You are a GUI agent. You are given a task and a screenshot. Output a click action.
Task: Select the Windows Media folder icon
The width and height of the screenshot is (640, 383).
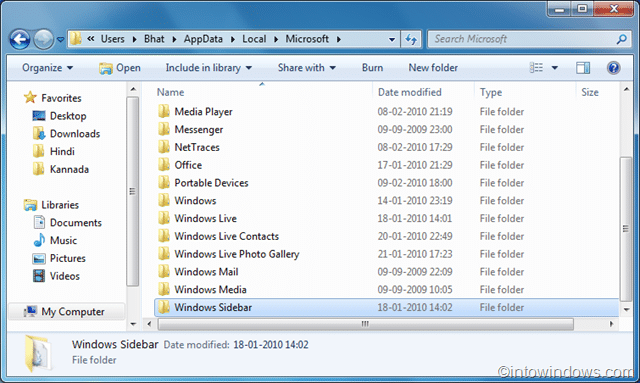click(x=164, y=289)
